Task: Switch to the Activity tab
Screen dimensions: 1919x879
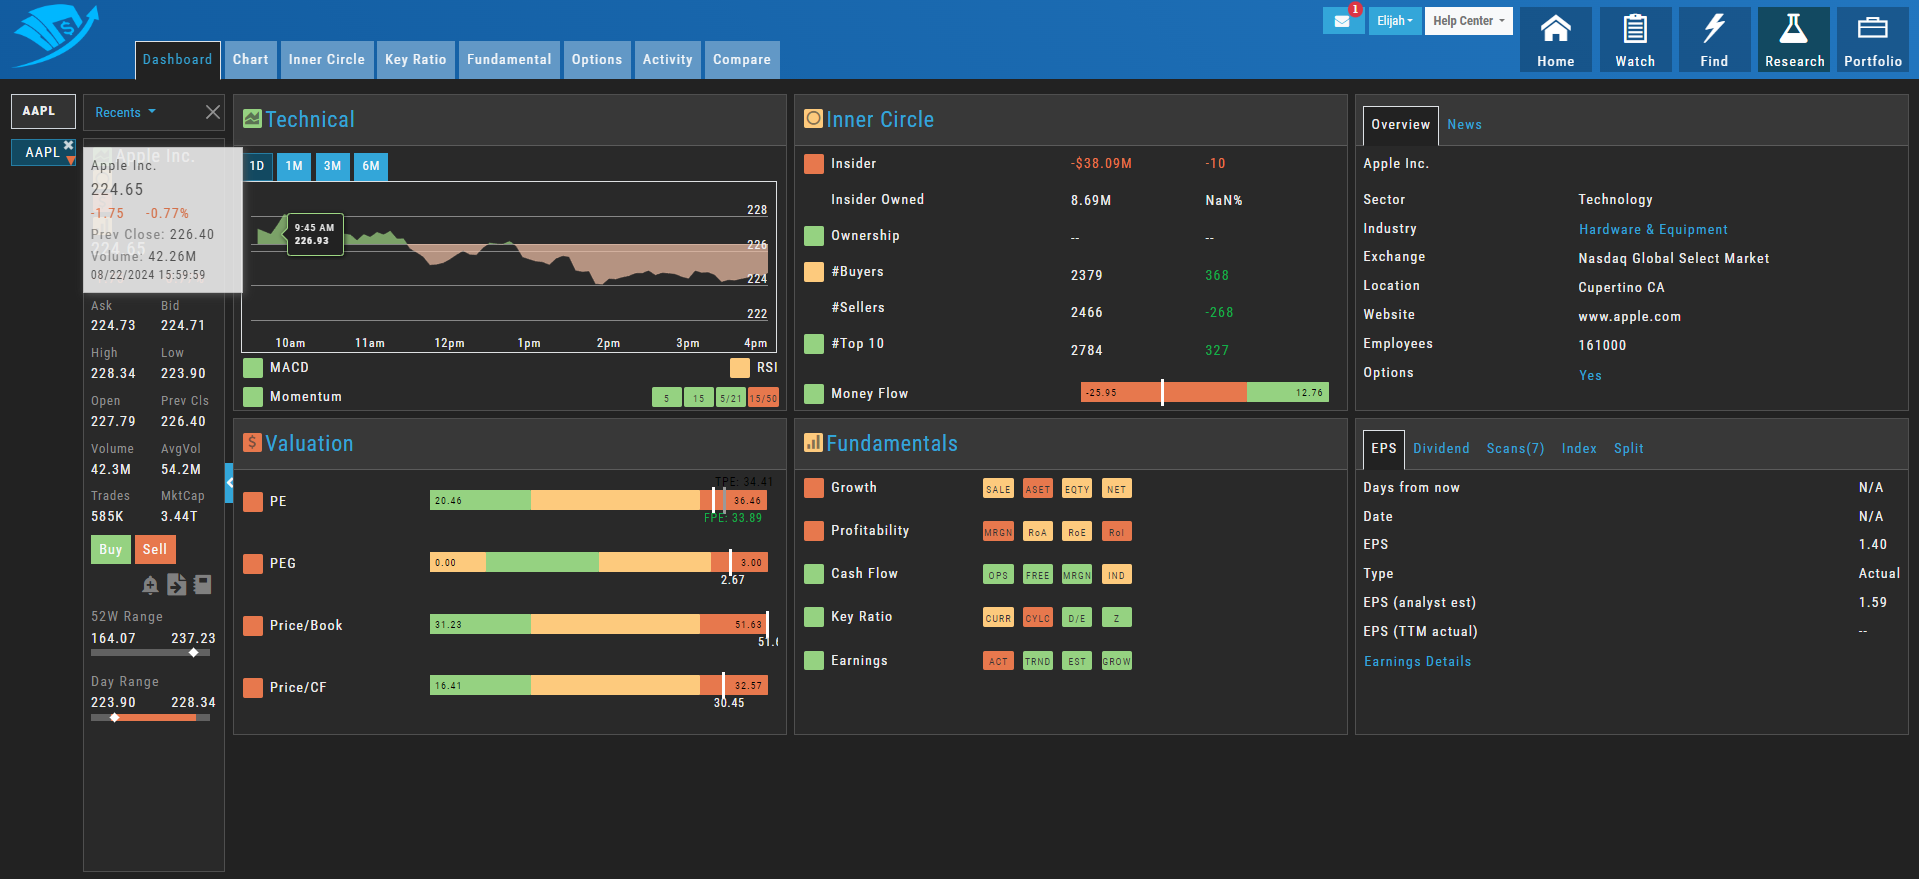Action: pos(668,60)
